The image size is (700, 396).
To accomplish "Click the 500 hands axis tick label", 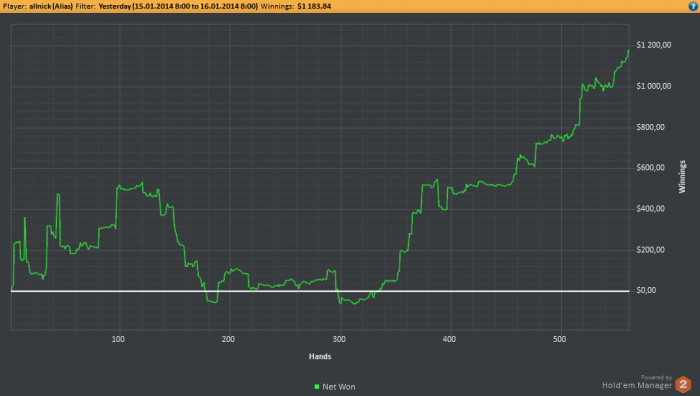I will click(559, 339).
